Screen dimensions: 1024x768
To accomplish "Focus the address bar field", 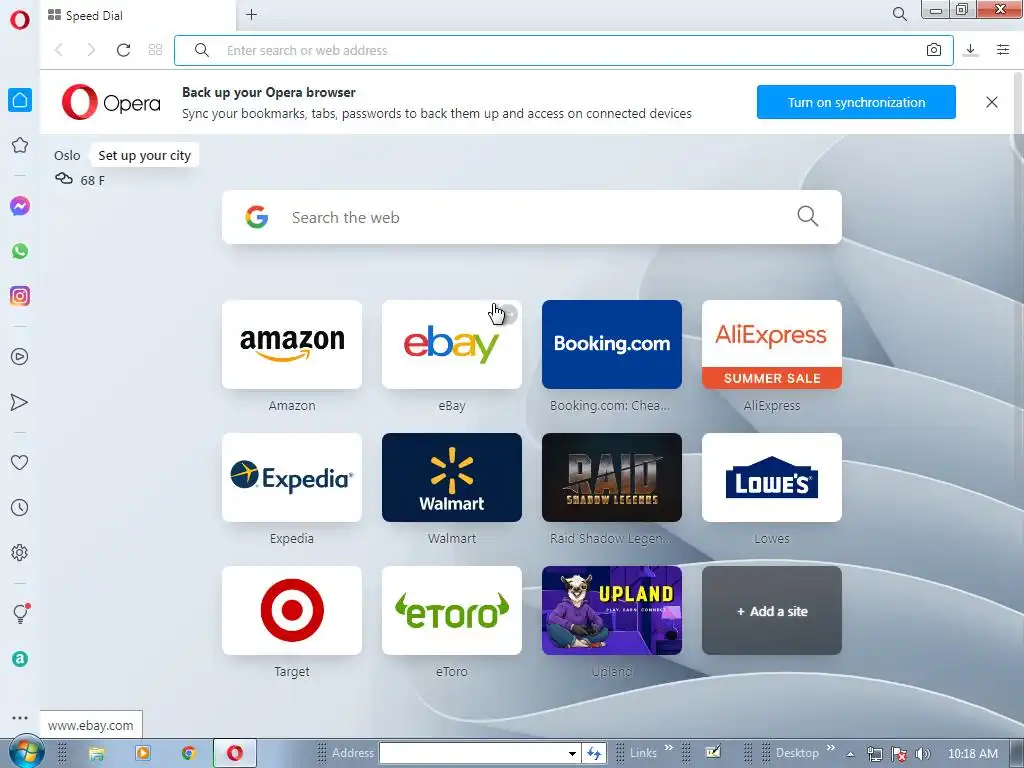I will [564, 50].
